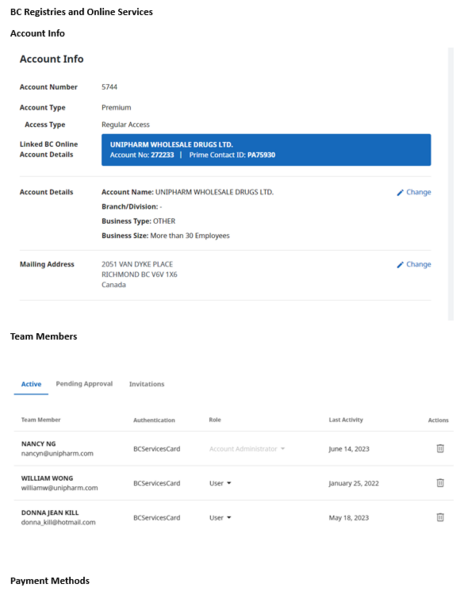Open Donna Jean Kill's User role dropdown
The width and height of the screenshot is (460, 599).
point(220,518)
